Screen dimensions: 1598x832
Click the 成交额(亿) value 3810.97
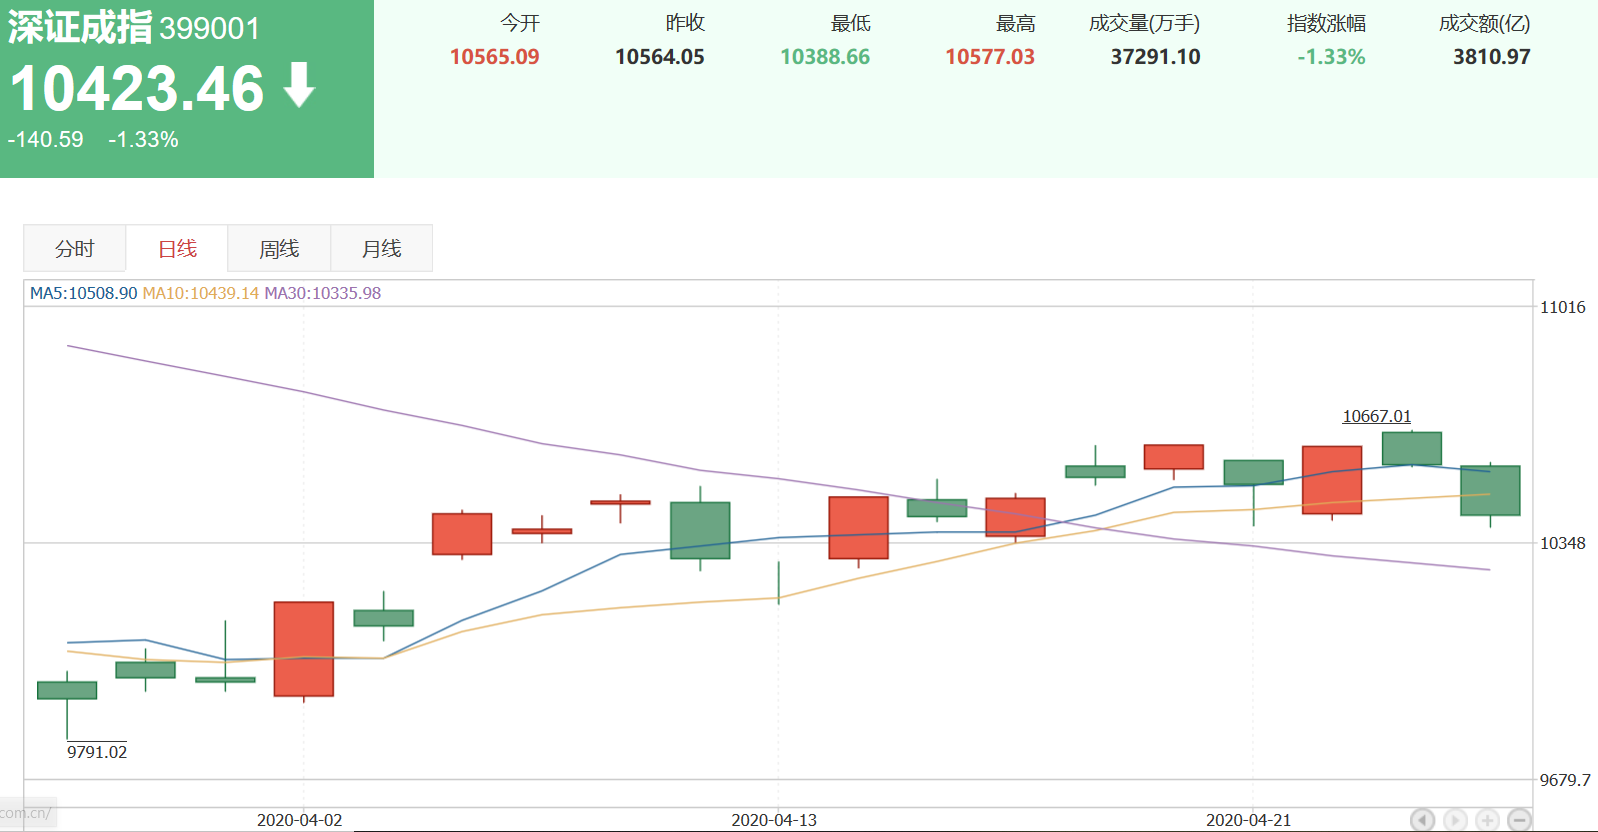click(1491, 57)
